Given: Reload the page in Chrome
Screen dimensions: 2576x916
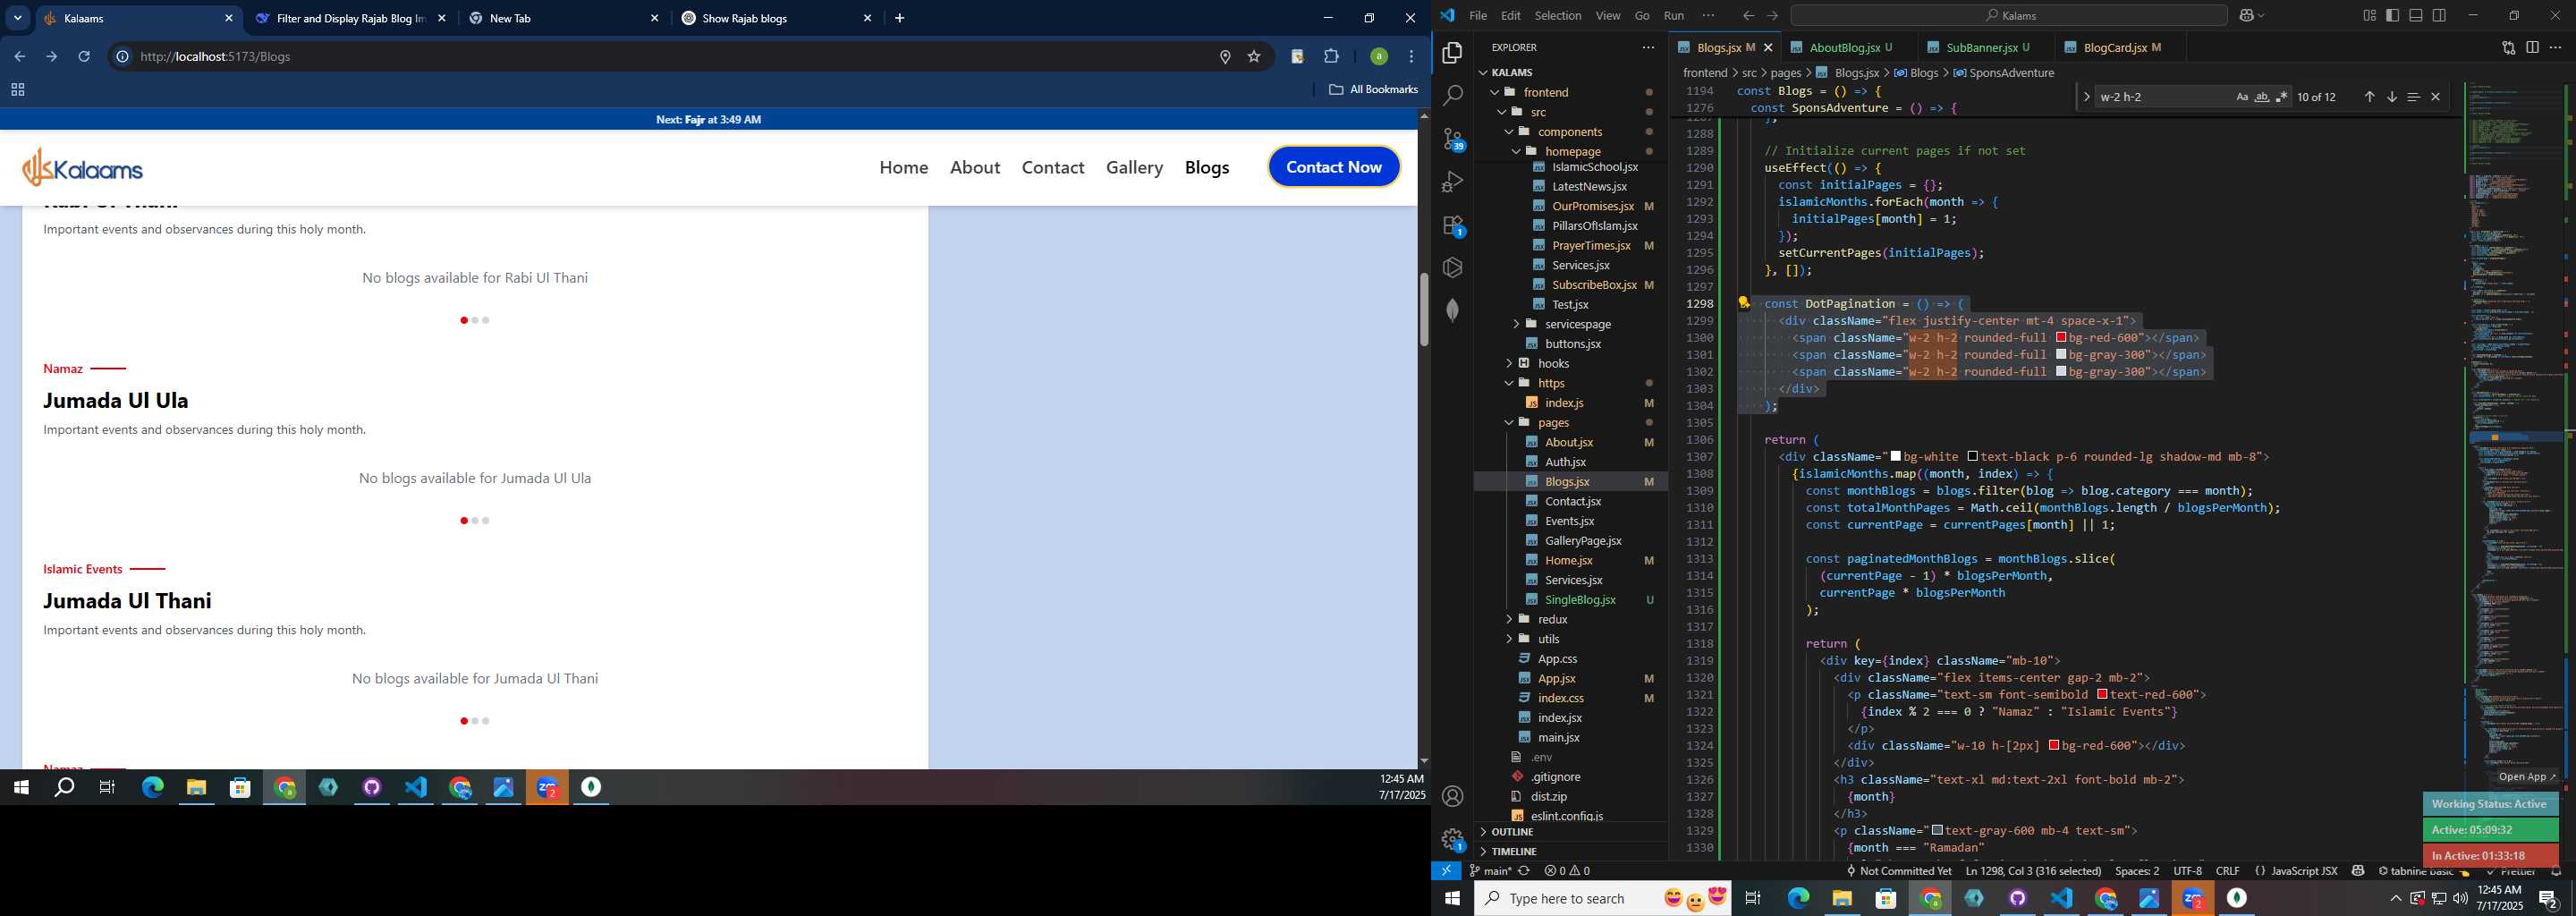Looking at the screenshot, I should point(84,56).
